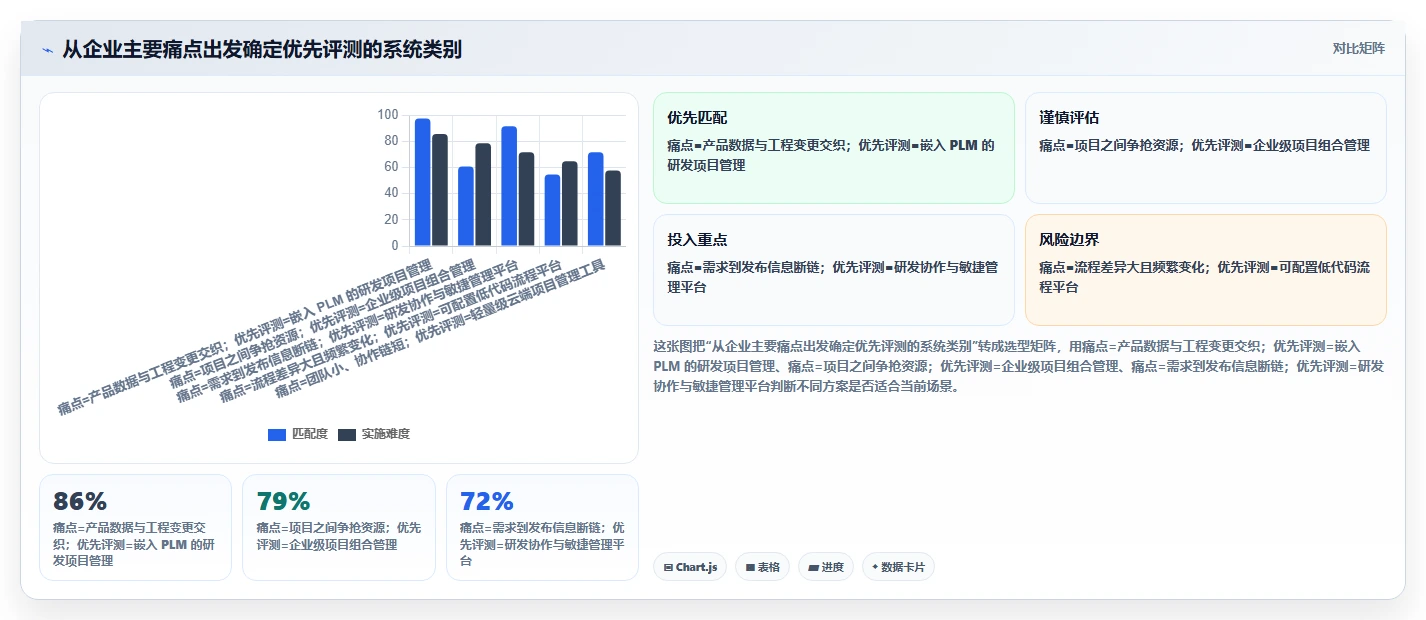
Task: Click the fifth dark bar in chart
Action: point(613,208)
